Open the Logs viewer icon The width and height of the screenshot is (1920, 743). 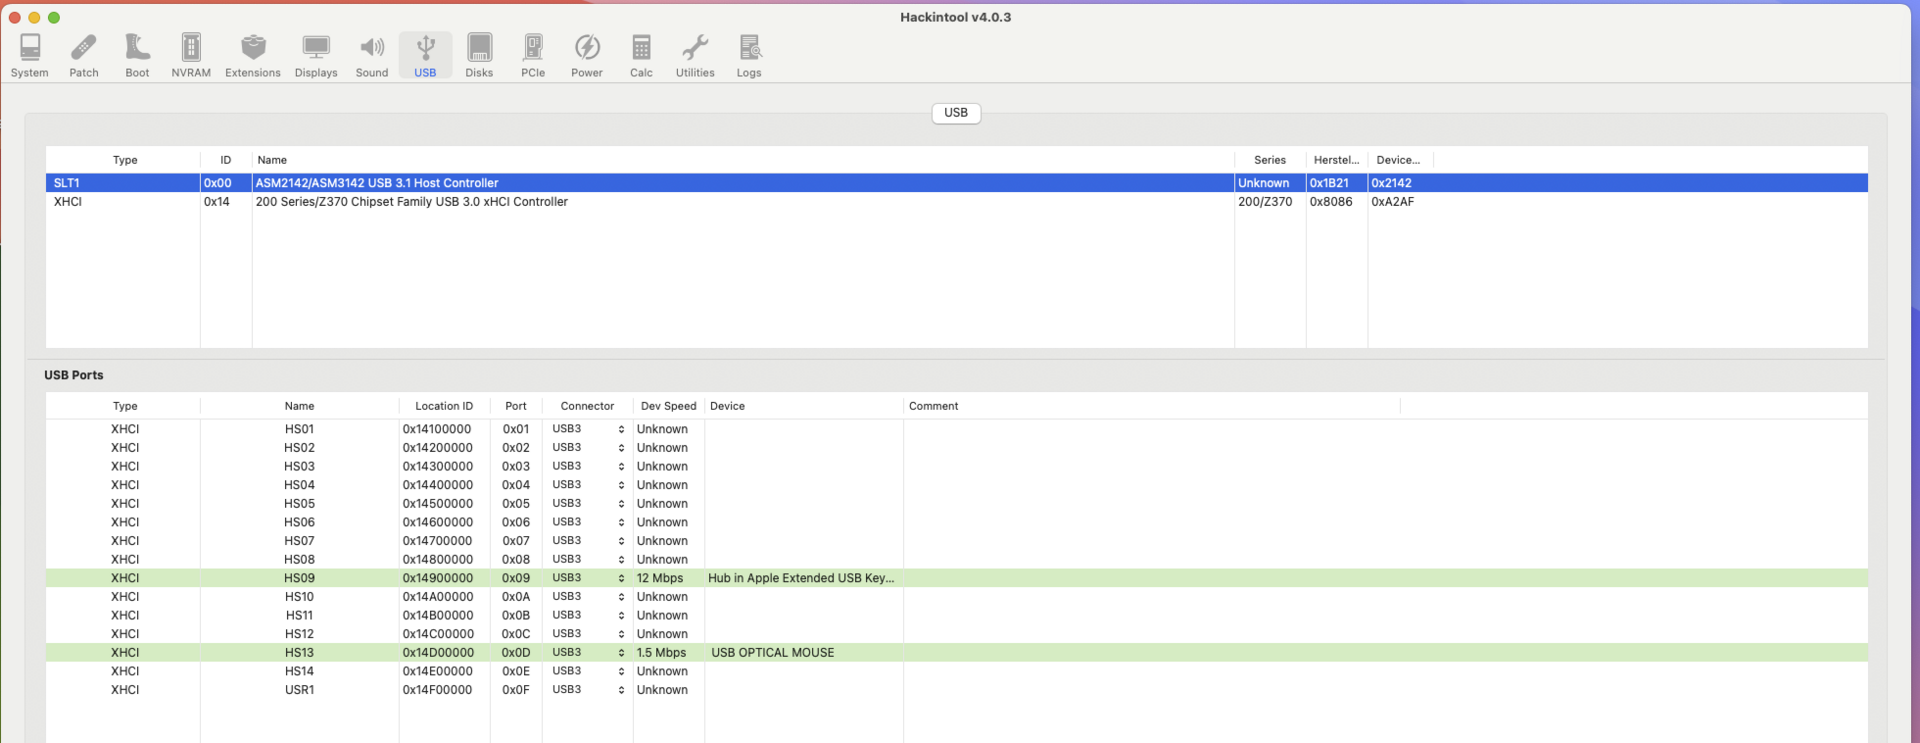pos(749,55)
